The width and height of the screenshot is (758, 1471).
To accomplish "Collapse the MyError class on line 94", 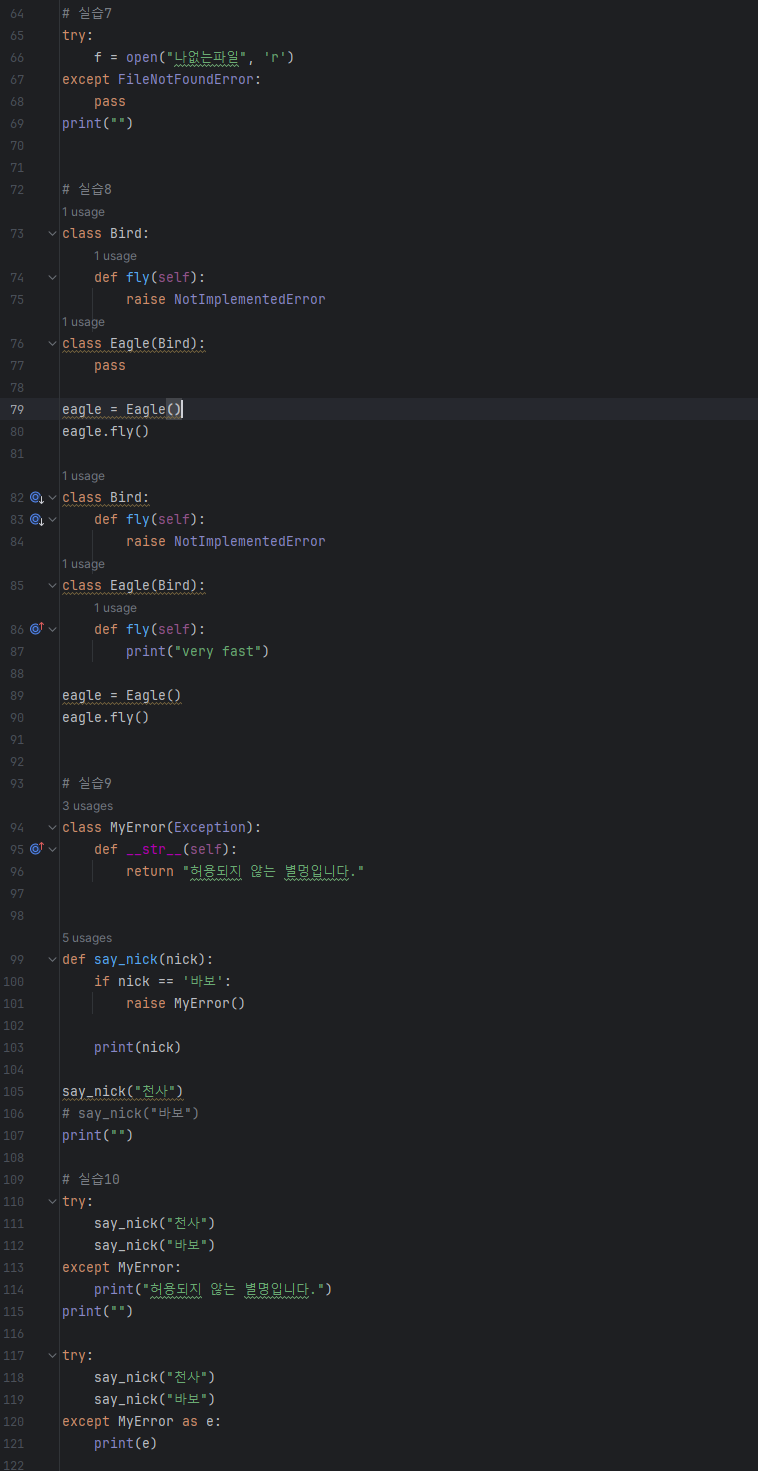I will (x=52, y=827).
